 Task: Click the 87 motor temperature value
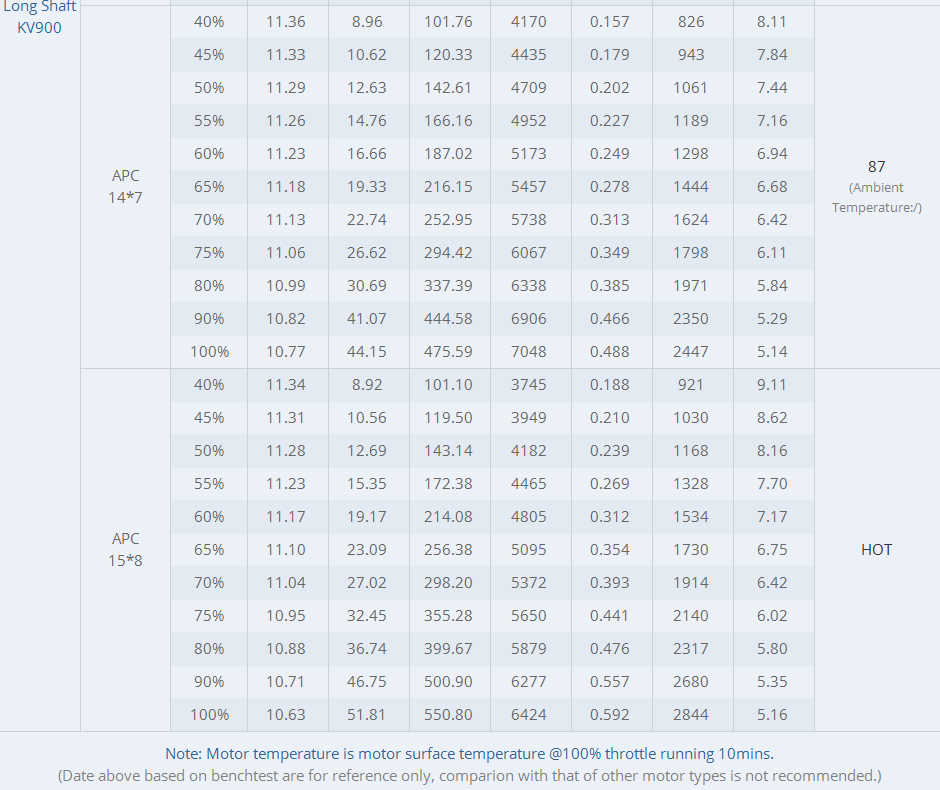[877, 167]
